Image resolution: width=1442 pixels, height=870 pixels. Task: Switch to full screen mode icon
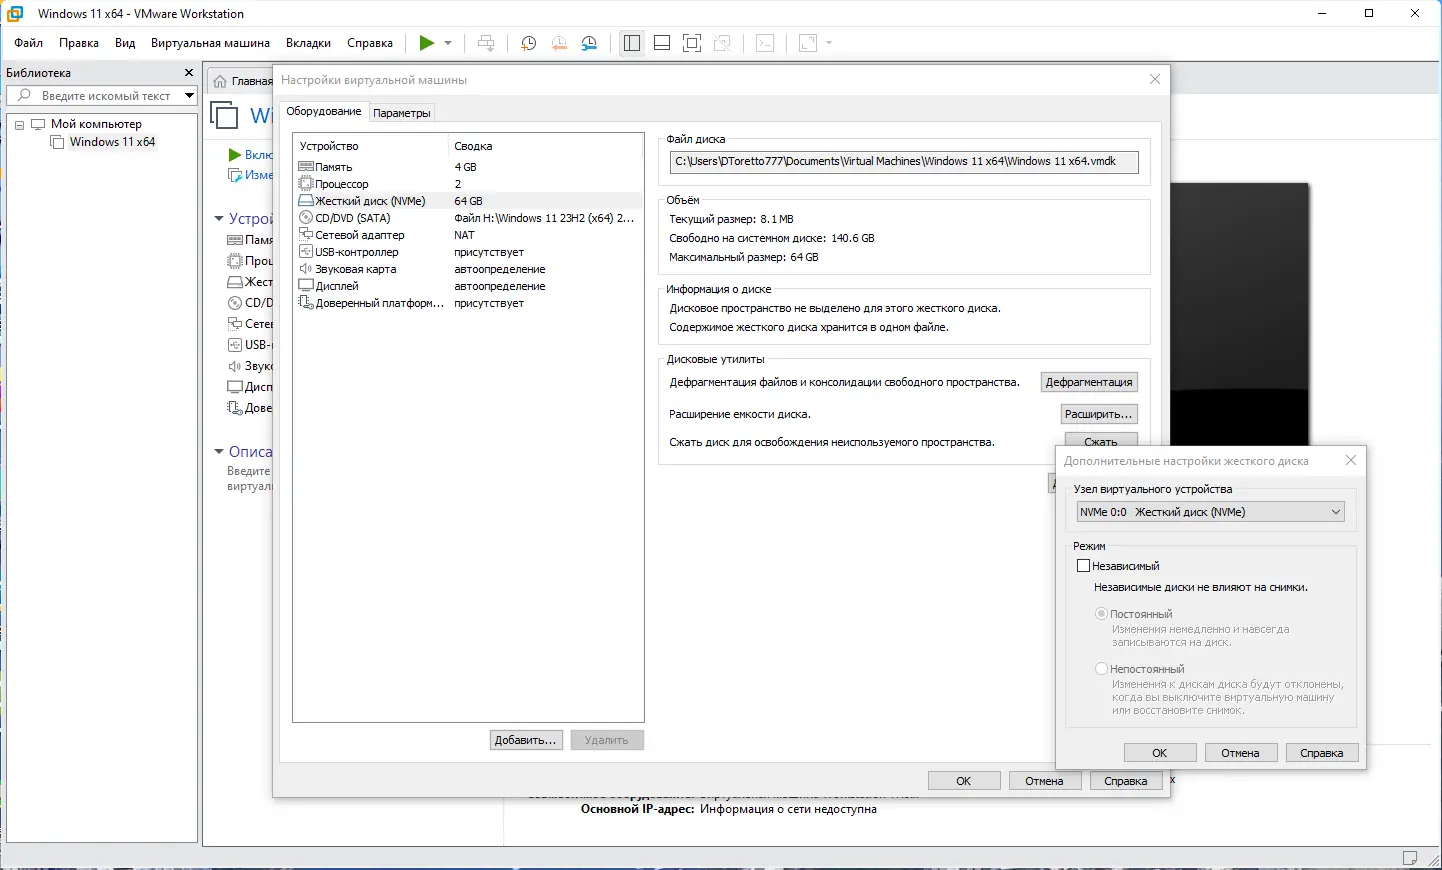click(x=692, y=43)
